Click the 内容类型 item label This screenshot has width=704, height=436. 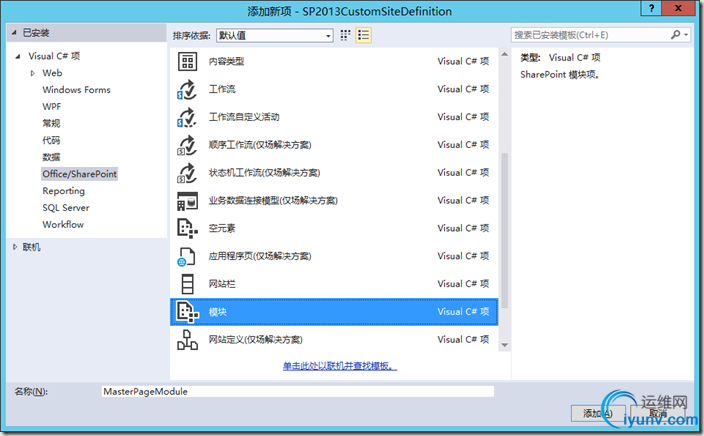point(226,62)
